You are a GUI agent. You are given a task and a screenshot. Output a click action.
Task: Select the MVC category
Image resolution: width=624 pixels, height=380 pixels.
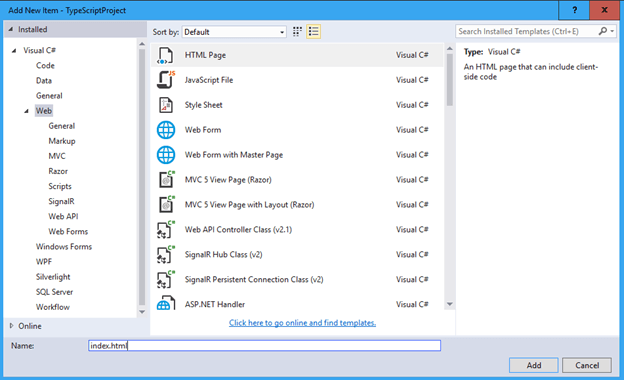click(57, 156)
